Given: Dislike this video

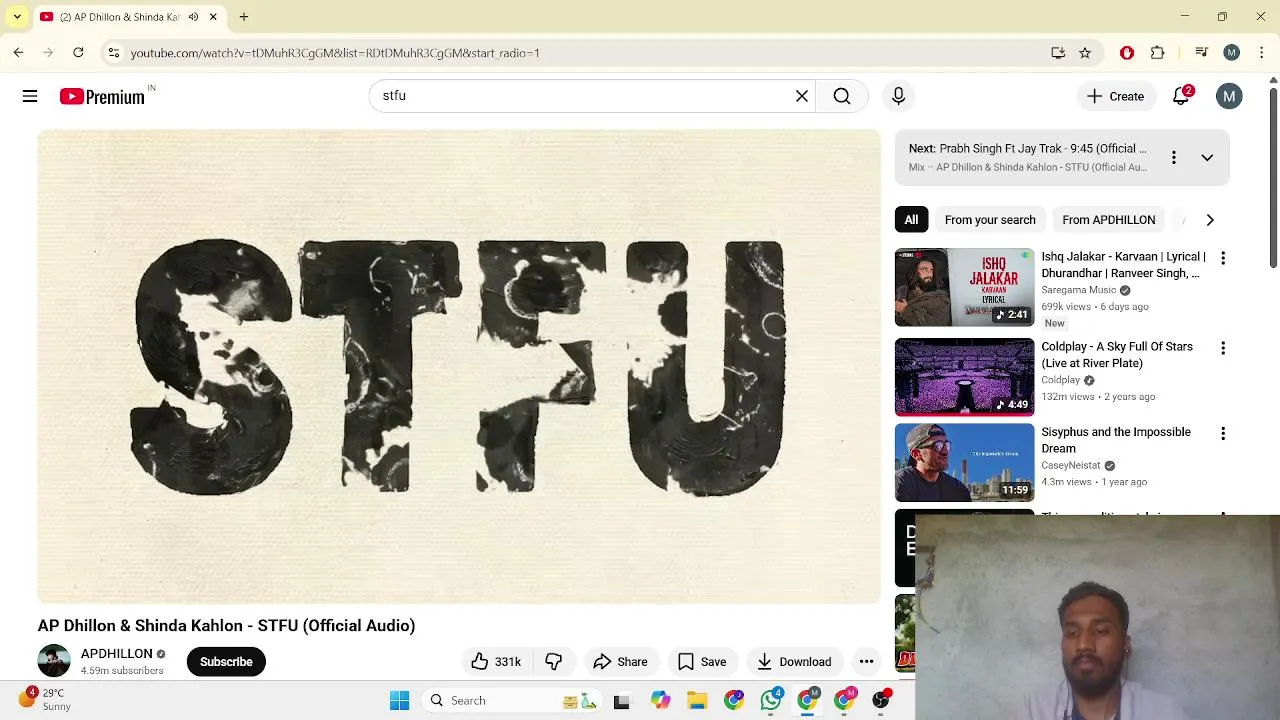Looking at the screenshot, I should pos(553,662).
